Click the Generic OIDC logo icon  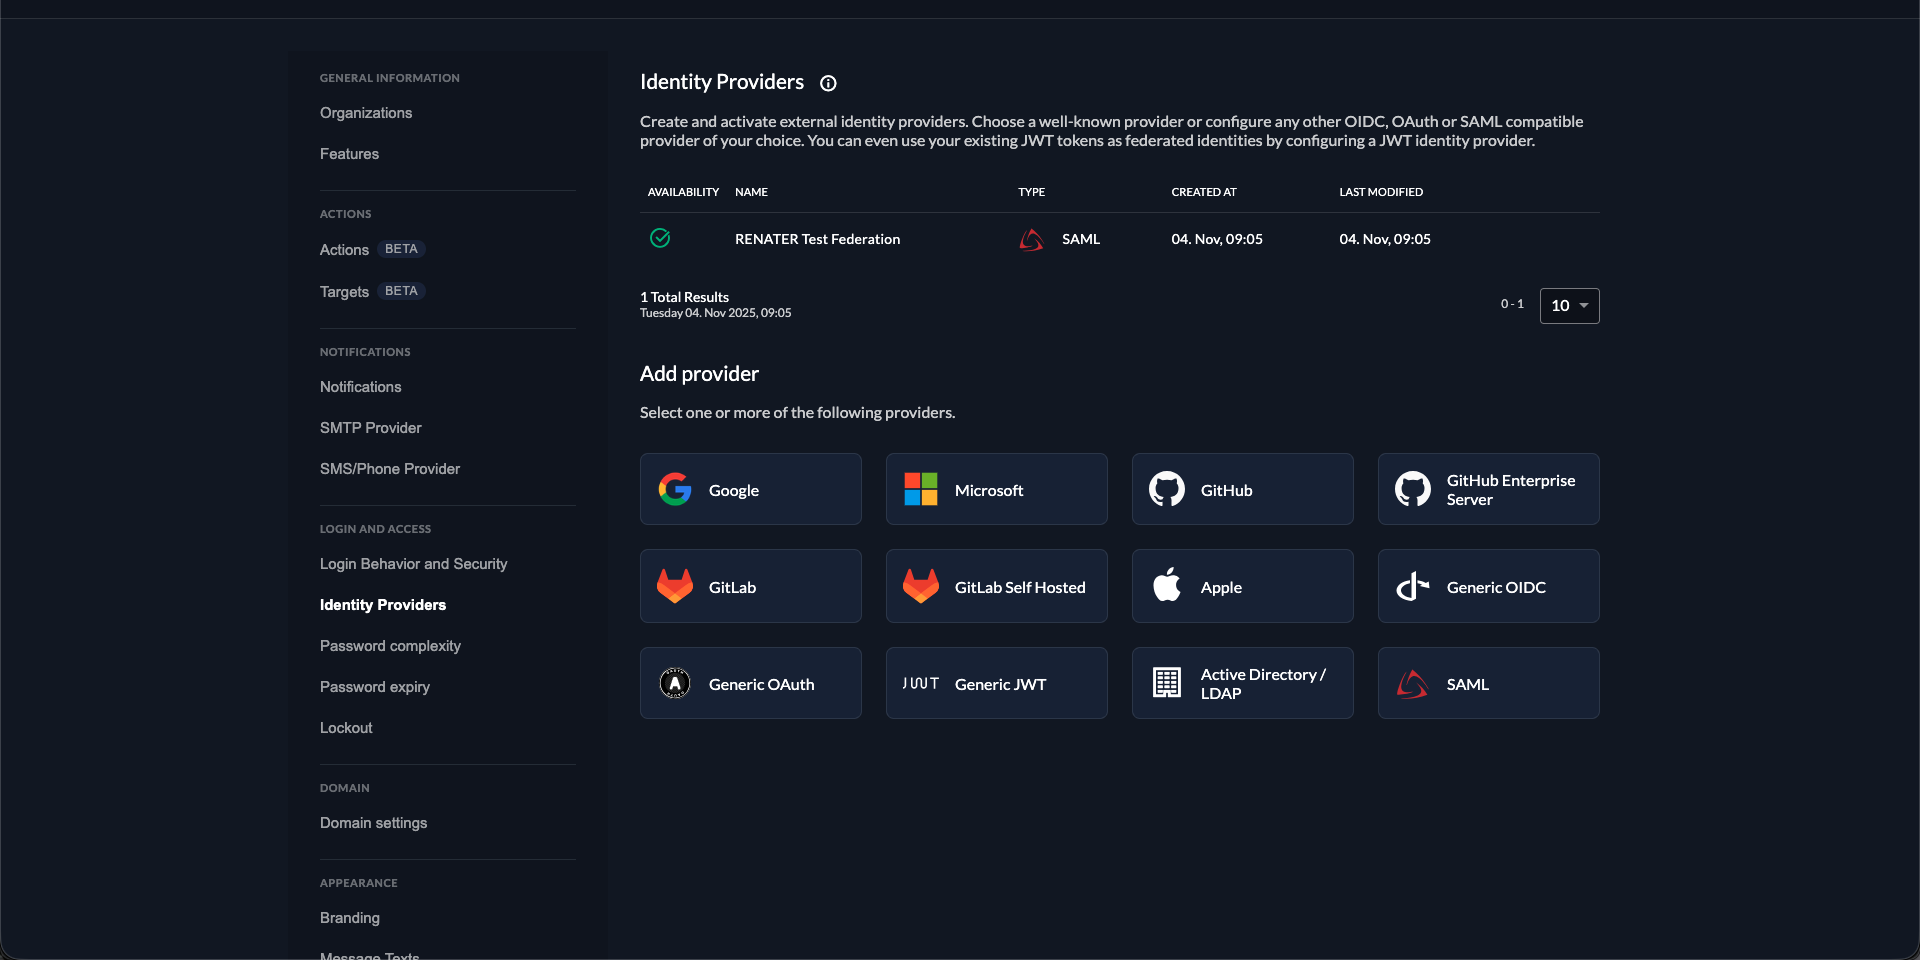[x=1412, y=586]
